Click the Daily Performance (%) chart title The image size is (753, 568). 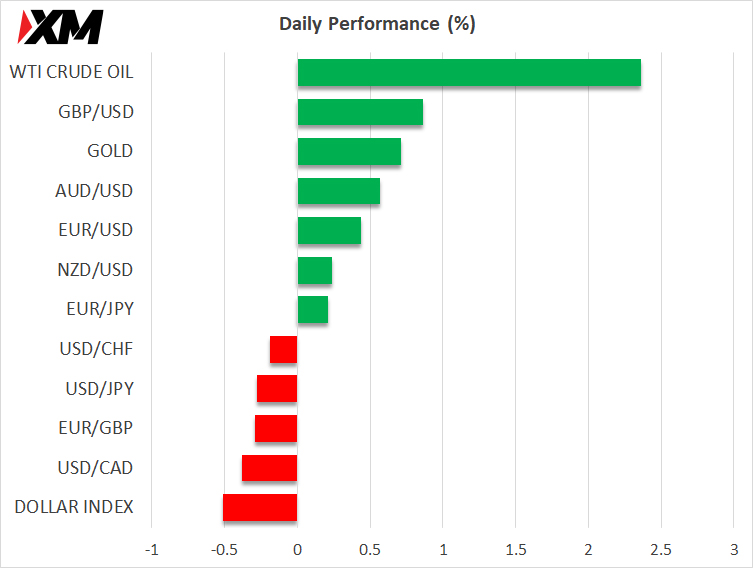tap(377, 24)
